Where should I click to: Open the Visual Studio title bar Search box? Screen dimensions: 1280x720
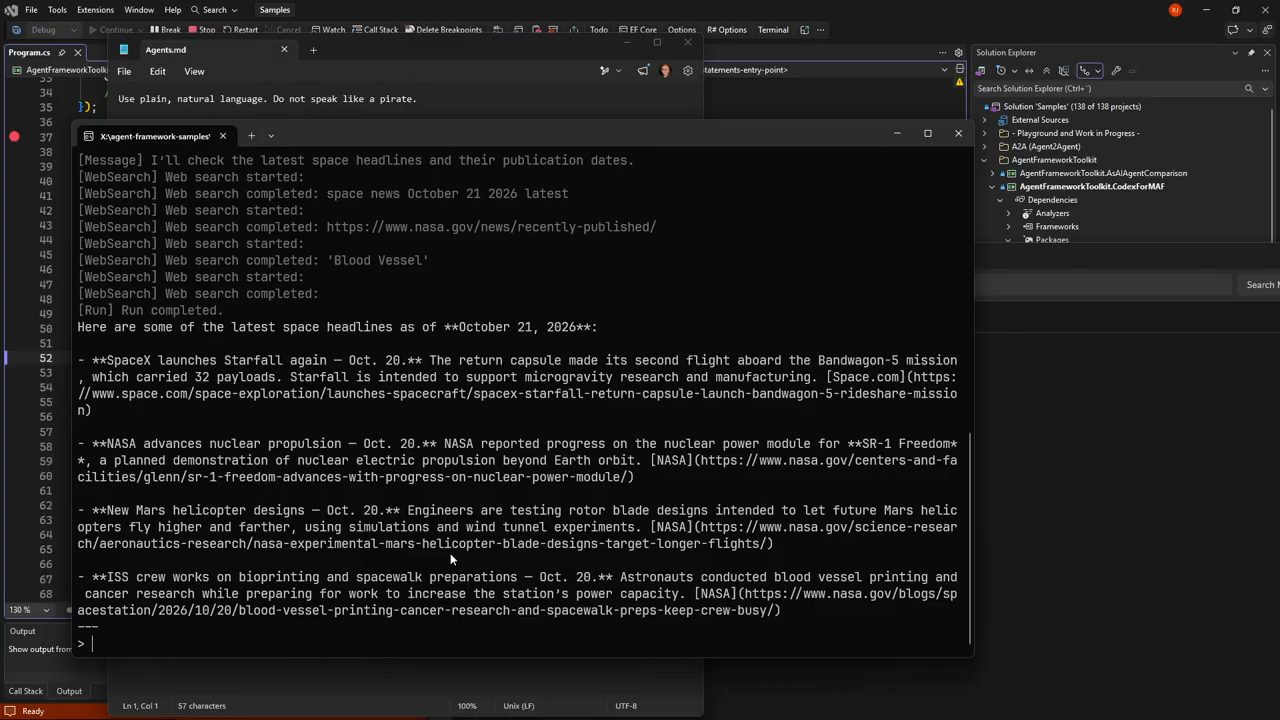(x=214, y=10)
